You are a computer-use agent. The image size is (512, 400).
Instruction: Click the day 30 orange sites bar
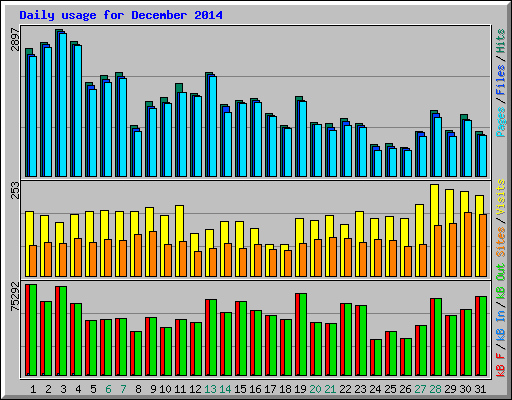468,244
